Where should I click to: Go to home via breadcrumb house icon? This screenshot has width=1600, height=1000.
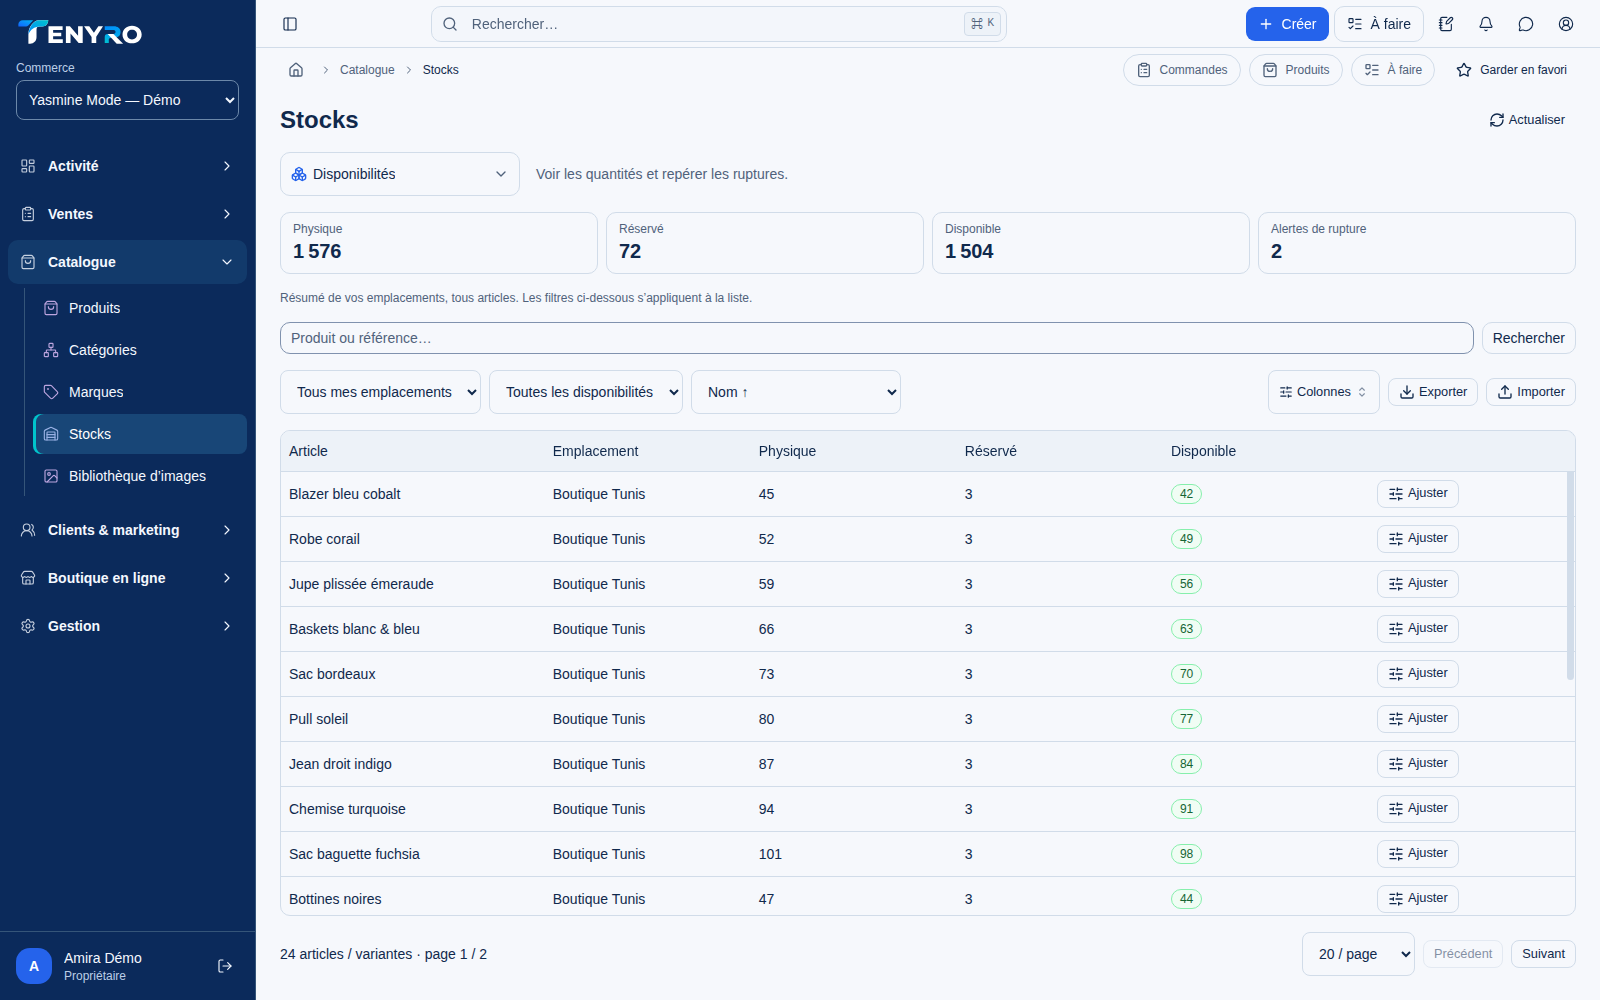pyautogui.click(x=296, y=70)
